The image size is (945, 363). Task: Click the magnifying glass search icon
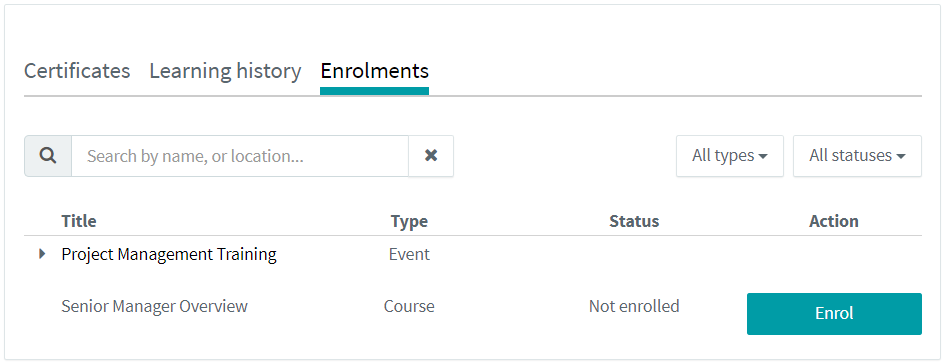pos(48,156)
